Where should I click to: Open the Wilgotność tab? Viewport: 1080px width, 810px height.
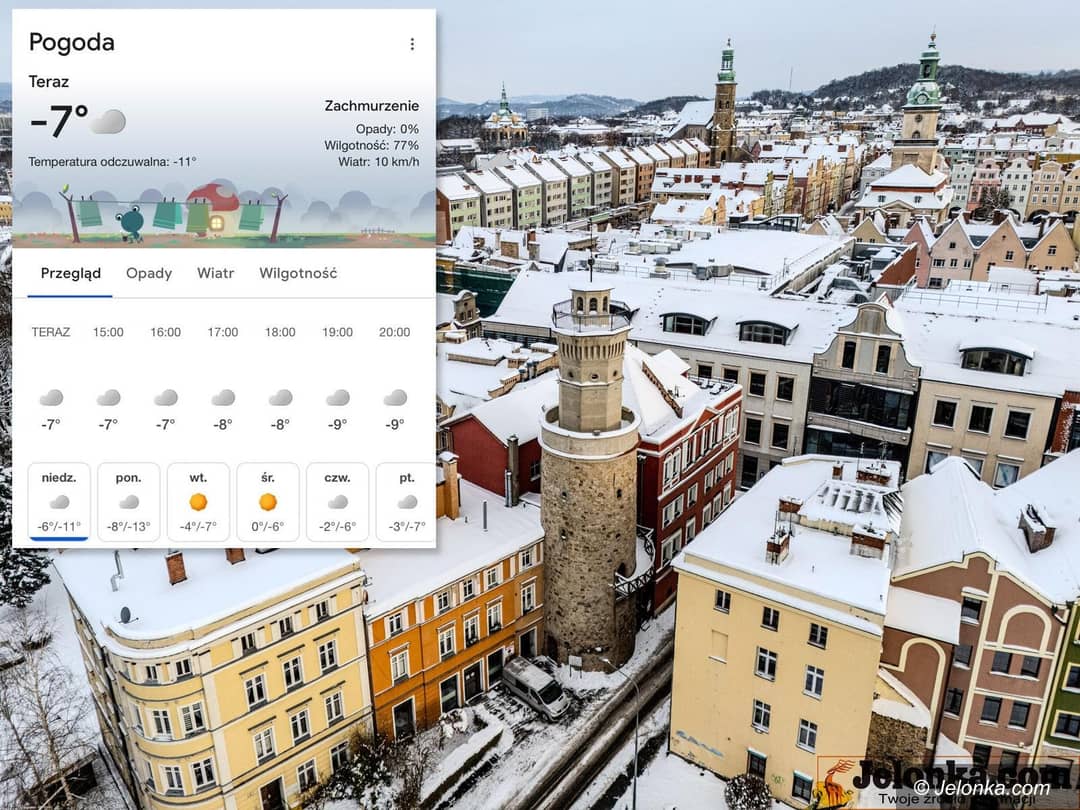[298, 273]
